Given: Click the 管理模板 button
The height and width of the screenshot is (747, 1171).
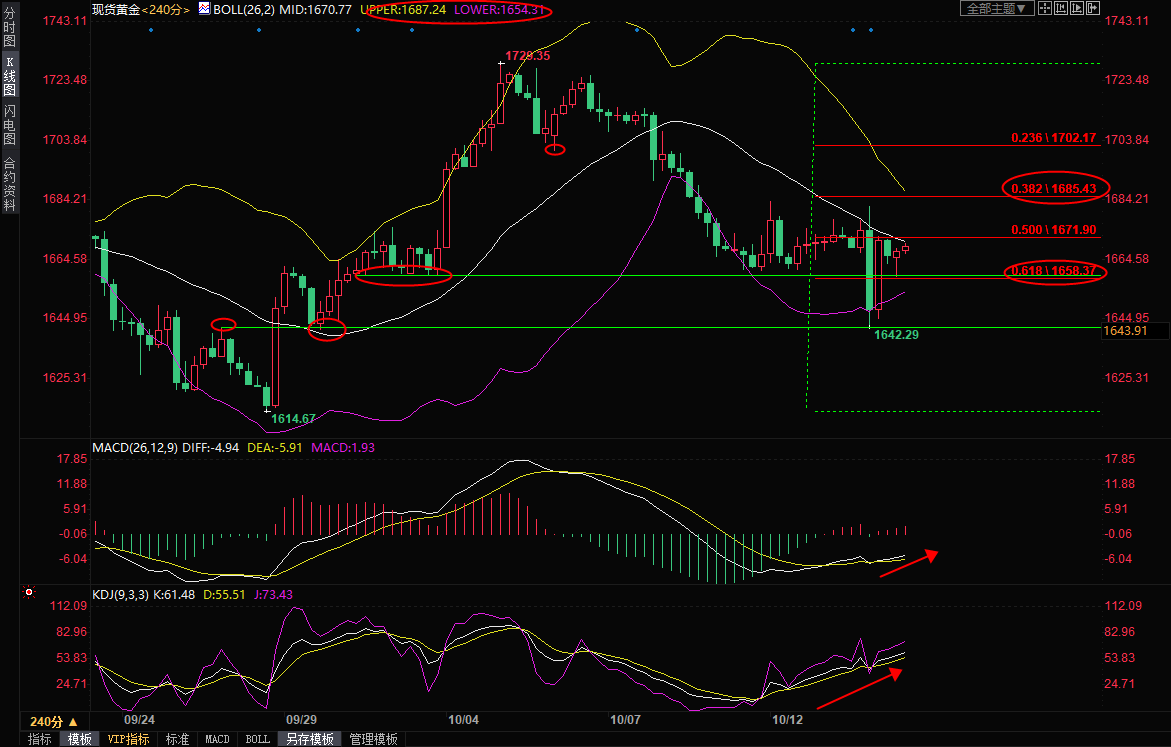Looking at the screenshot, I should coord(373,739).
